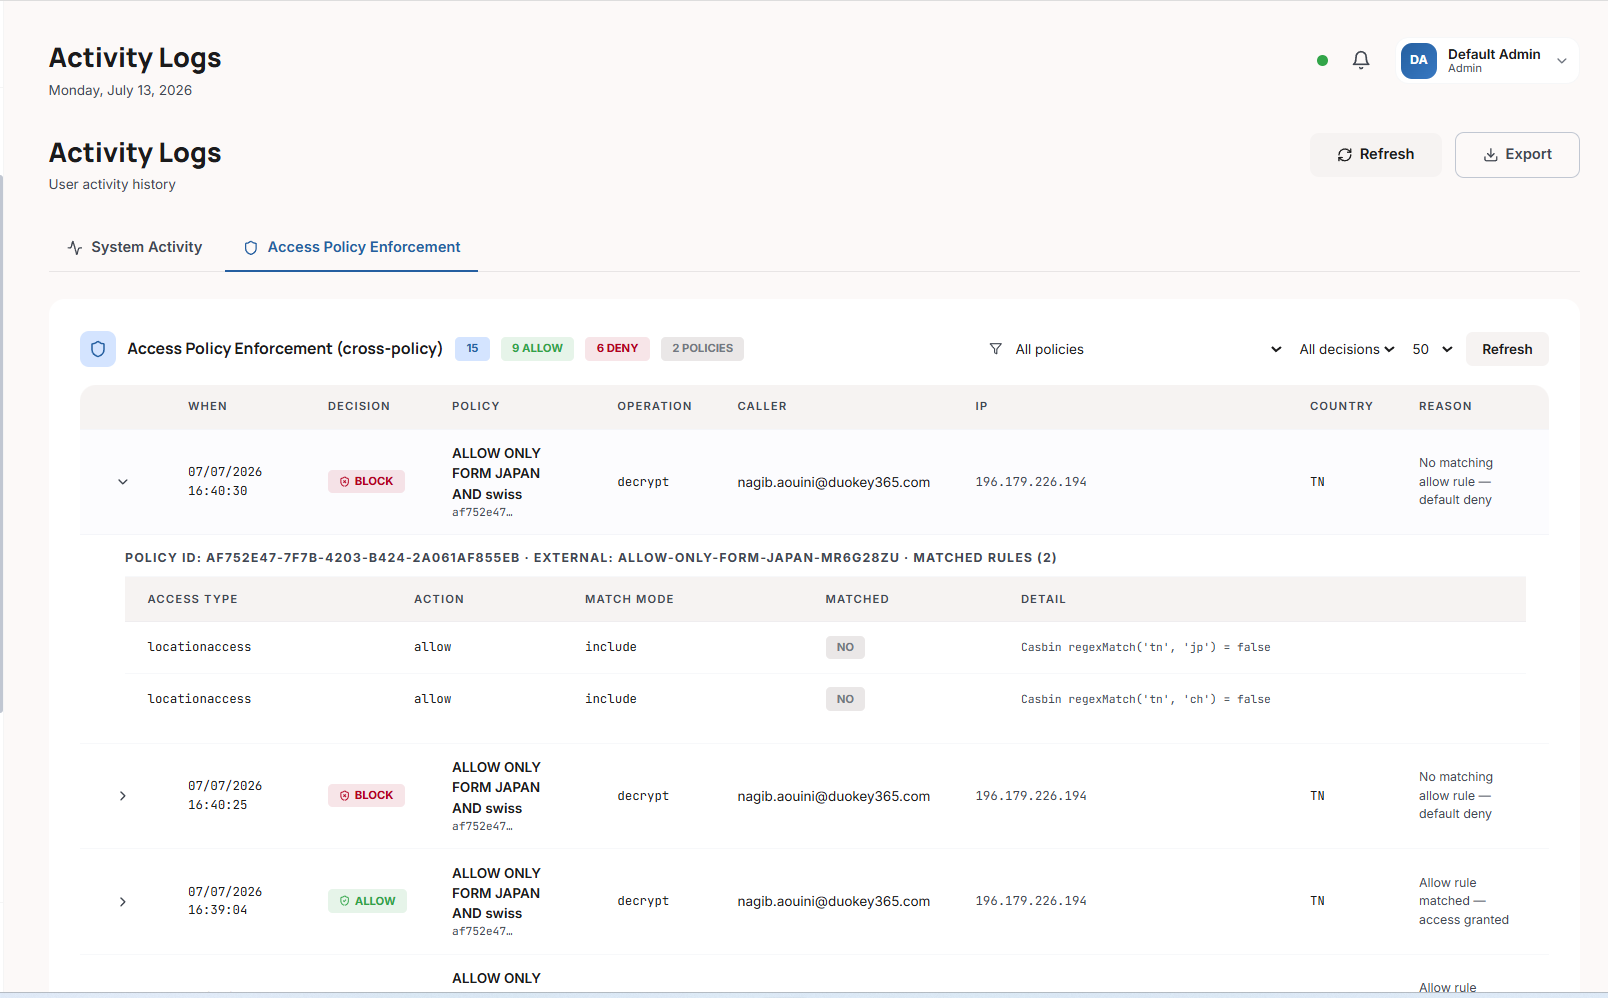
Task: Collapse the 16:40:30 log row
Action: click(x=123, y=482)
